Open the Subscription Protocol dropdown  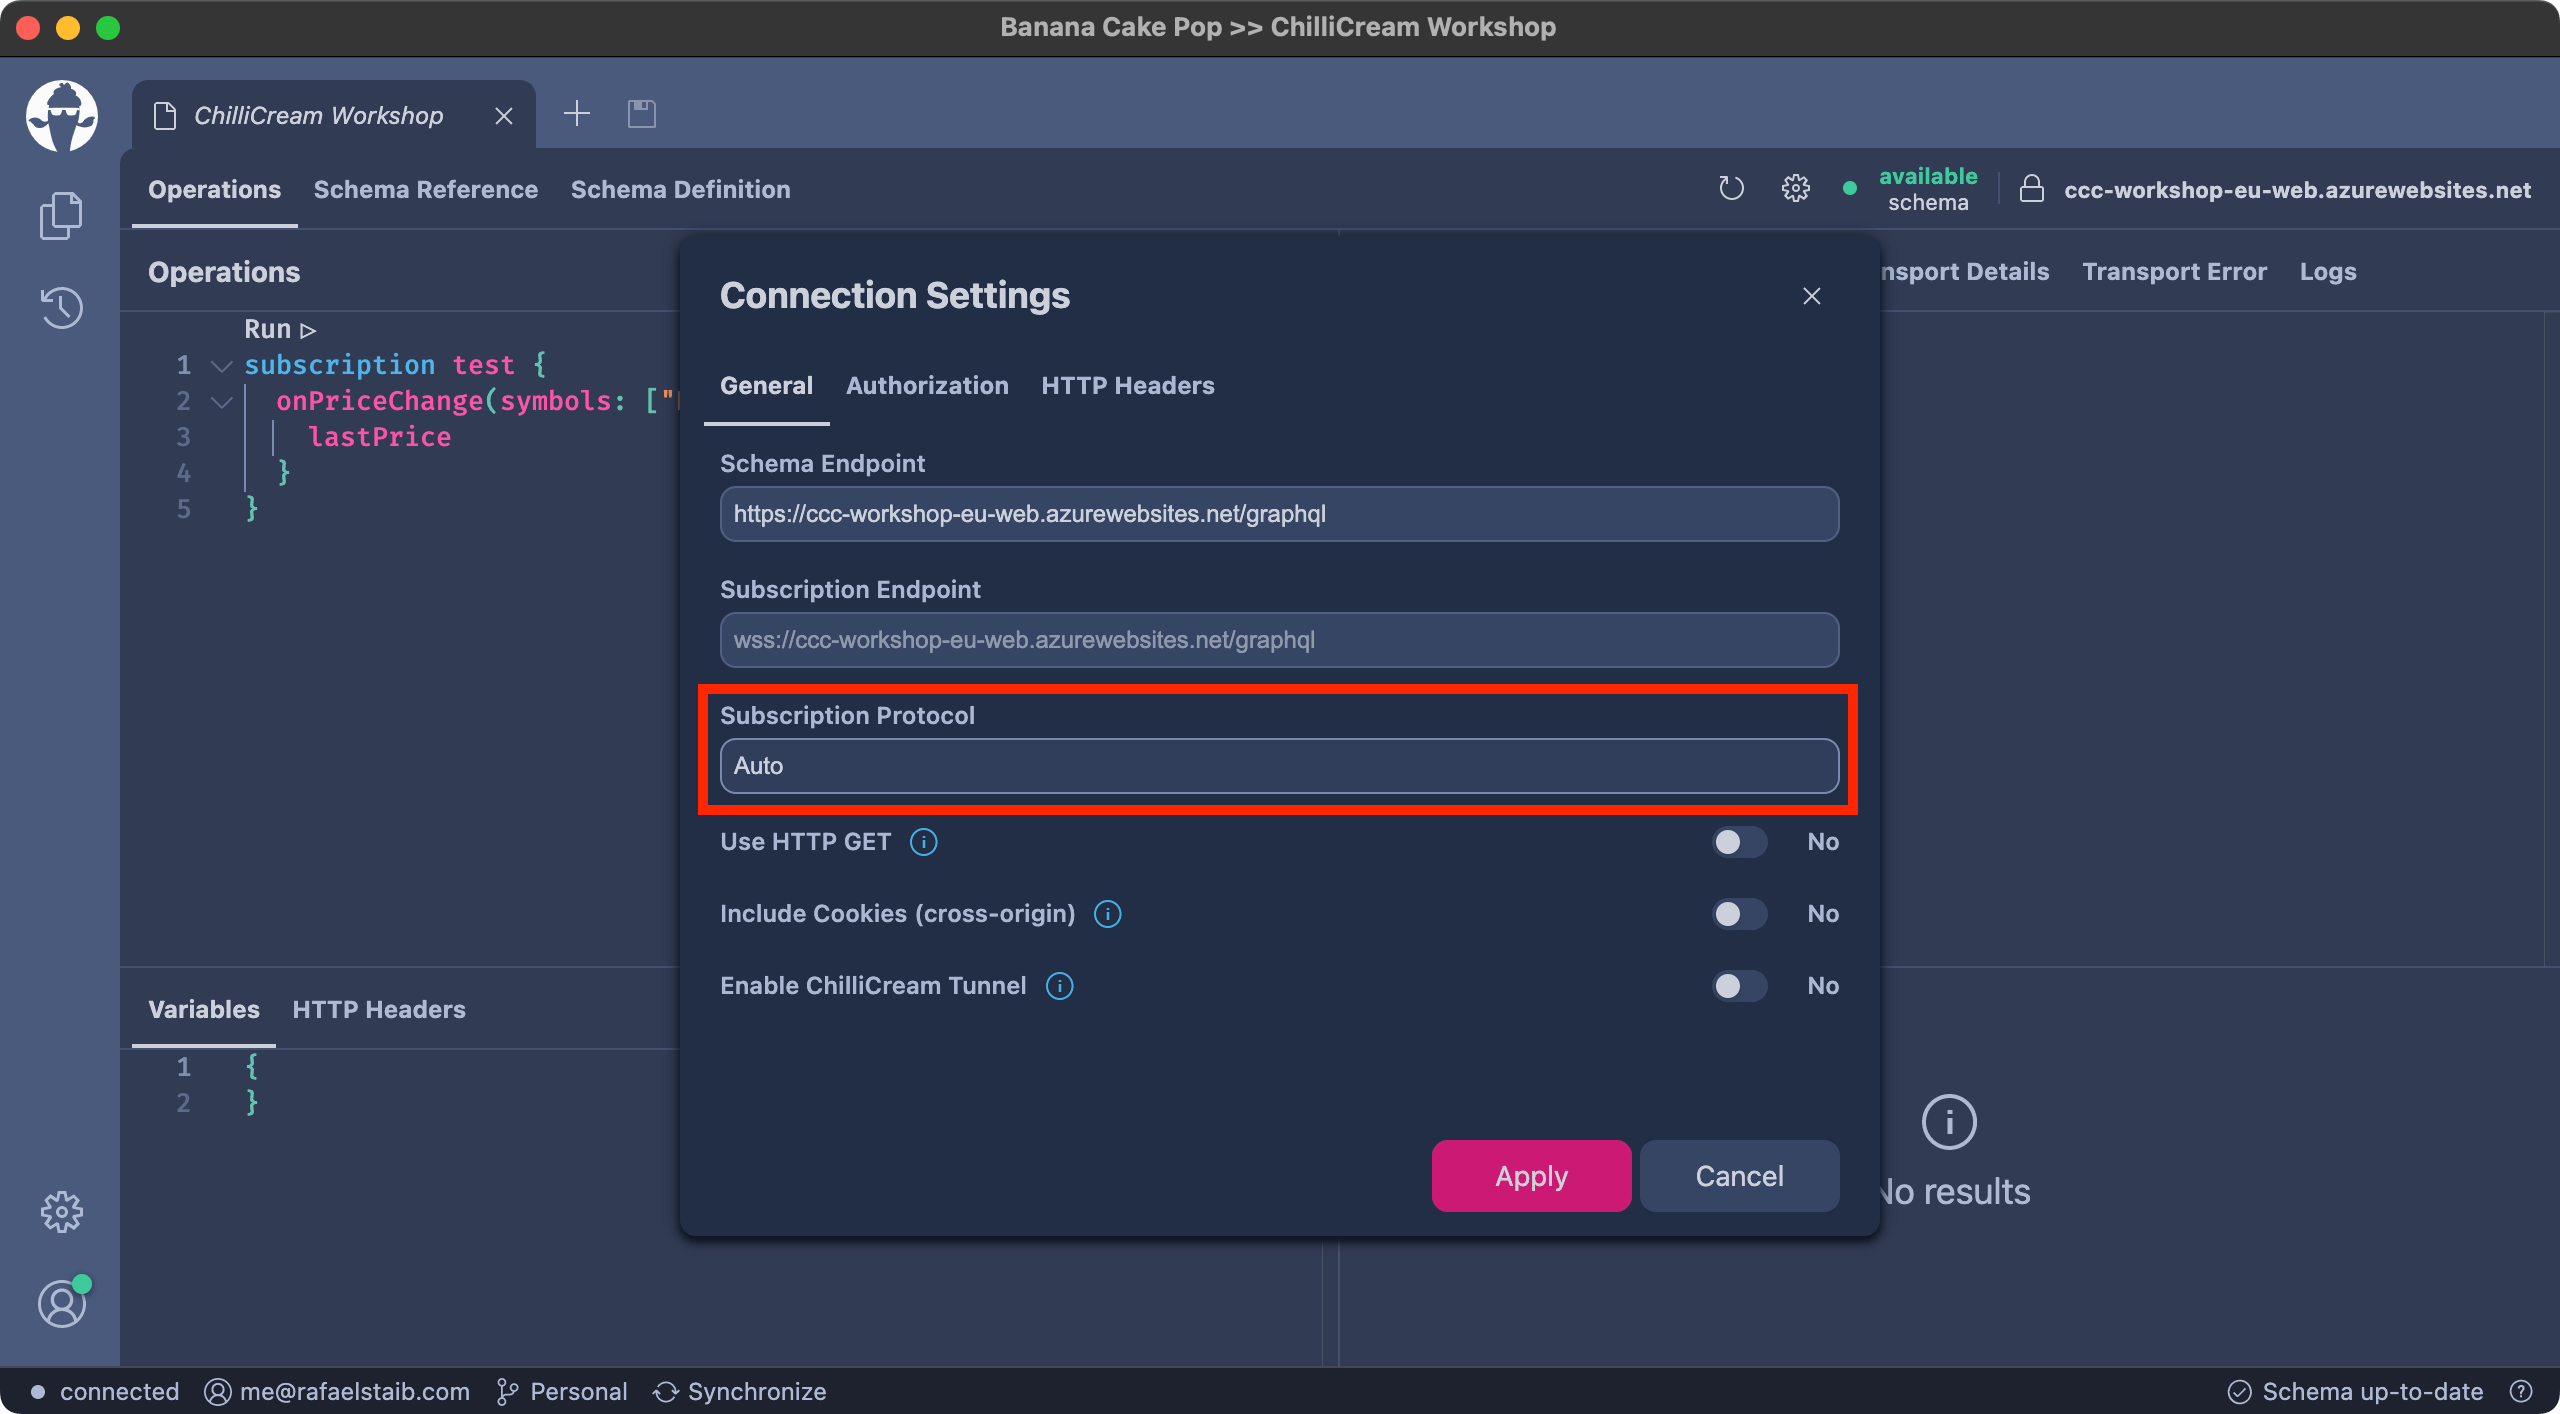1279,766
